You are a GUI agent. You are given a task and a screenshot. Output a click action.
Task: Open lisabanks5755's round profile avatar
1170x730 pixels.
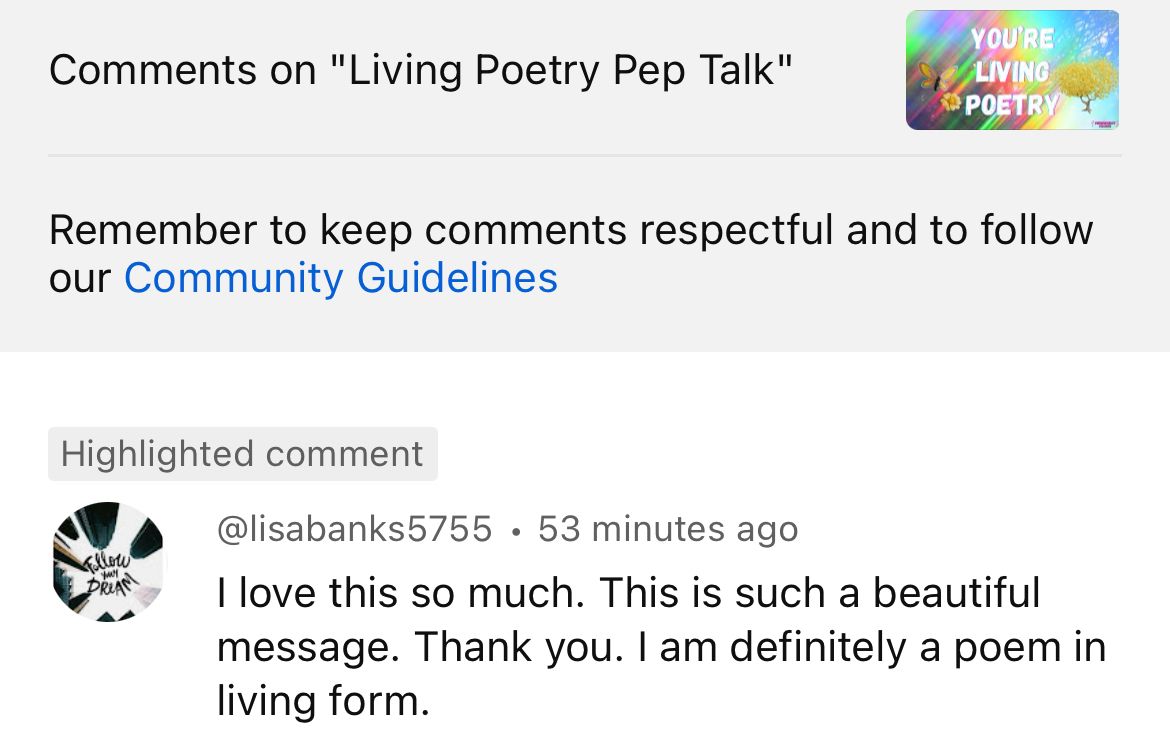107,562
